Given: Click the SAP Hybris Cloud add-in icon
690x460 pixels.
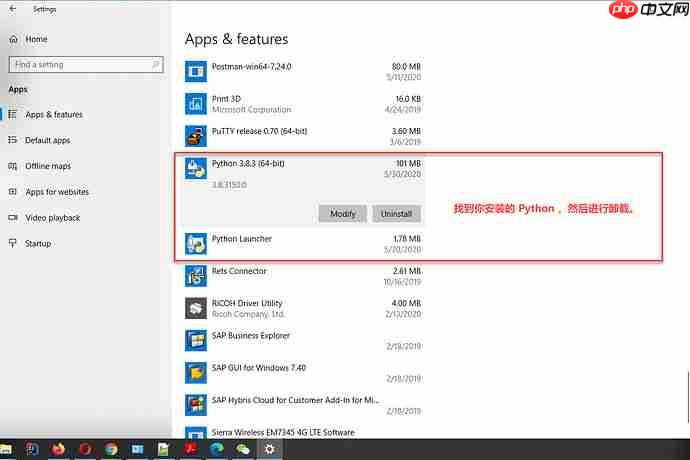Looking at the screenshot, I should click(196, 405).
